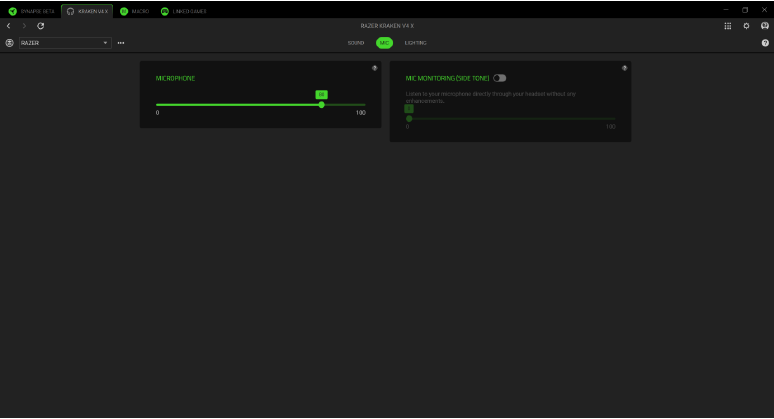This screenshot has height=419, width=774.
Task: Open settings via the gear icon
Action: [746, 26]
